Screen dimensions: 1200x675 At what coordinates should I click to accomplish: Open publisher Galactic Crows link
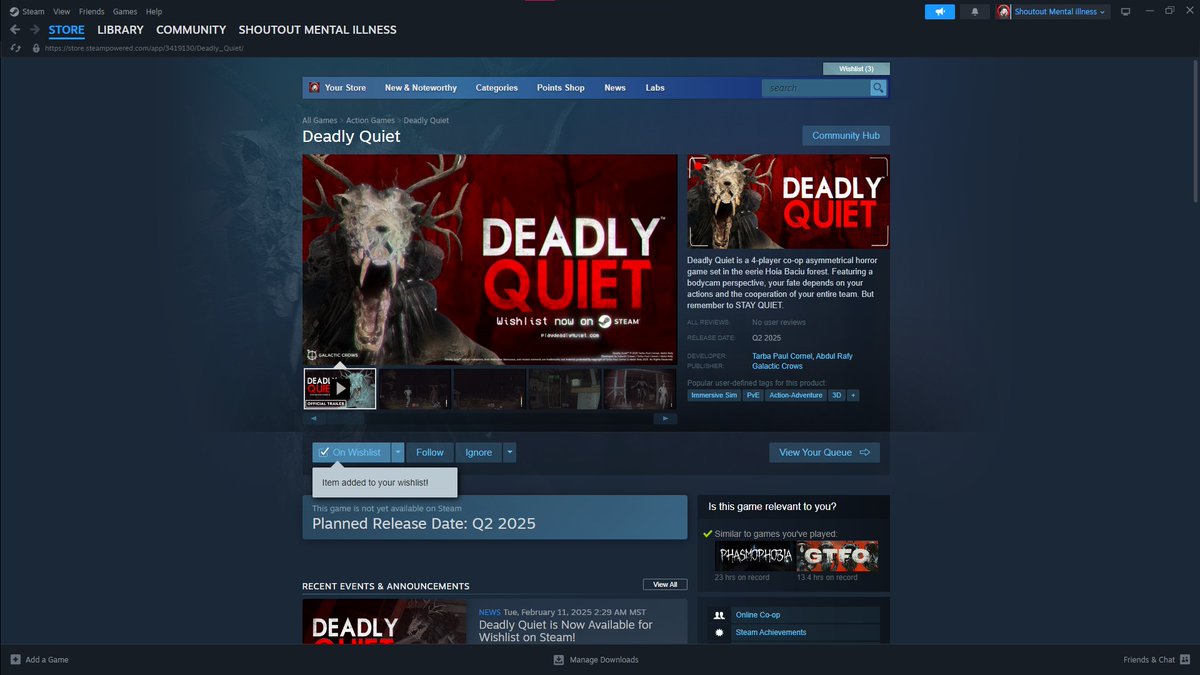point(777,366)
